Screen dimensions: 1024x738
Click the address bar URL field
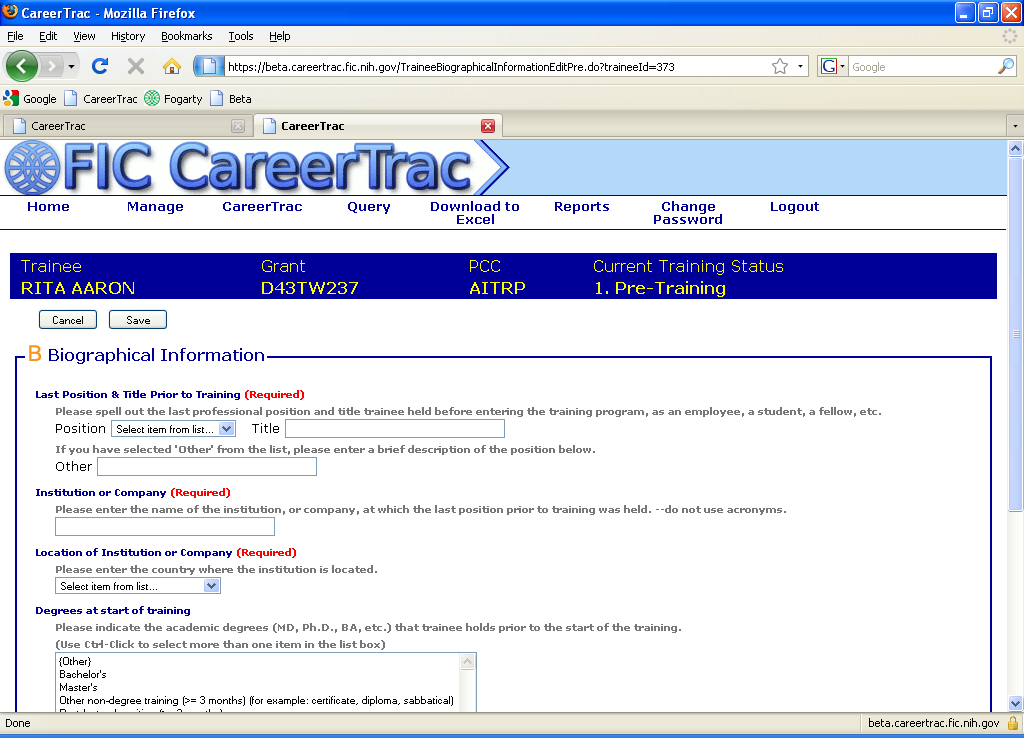point(496,67)
